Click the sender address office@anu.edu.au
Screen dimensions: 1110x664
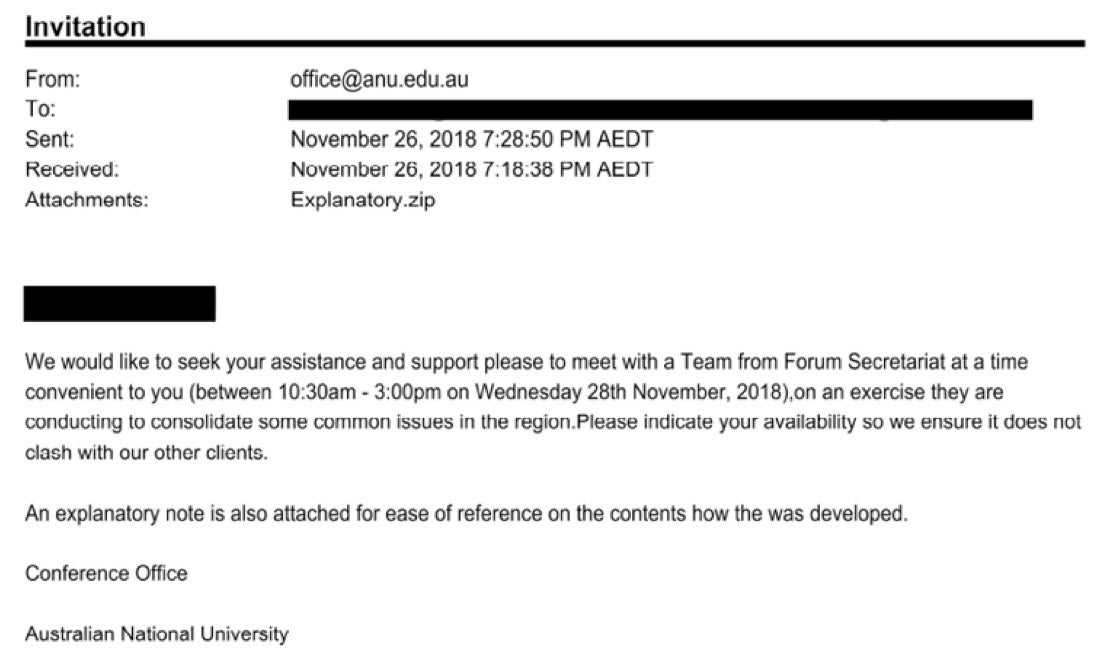tap(379, 80)
